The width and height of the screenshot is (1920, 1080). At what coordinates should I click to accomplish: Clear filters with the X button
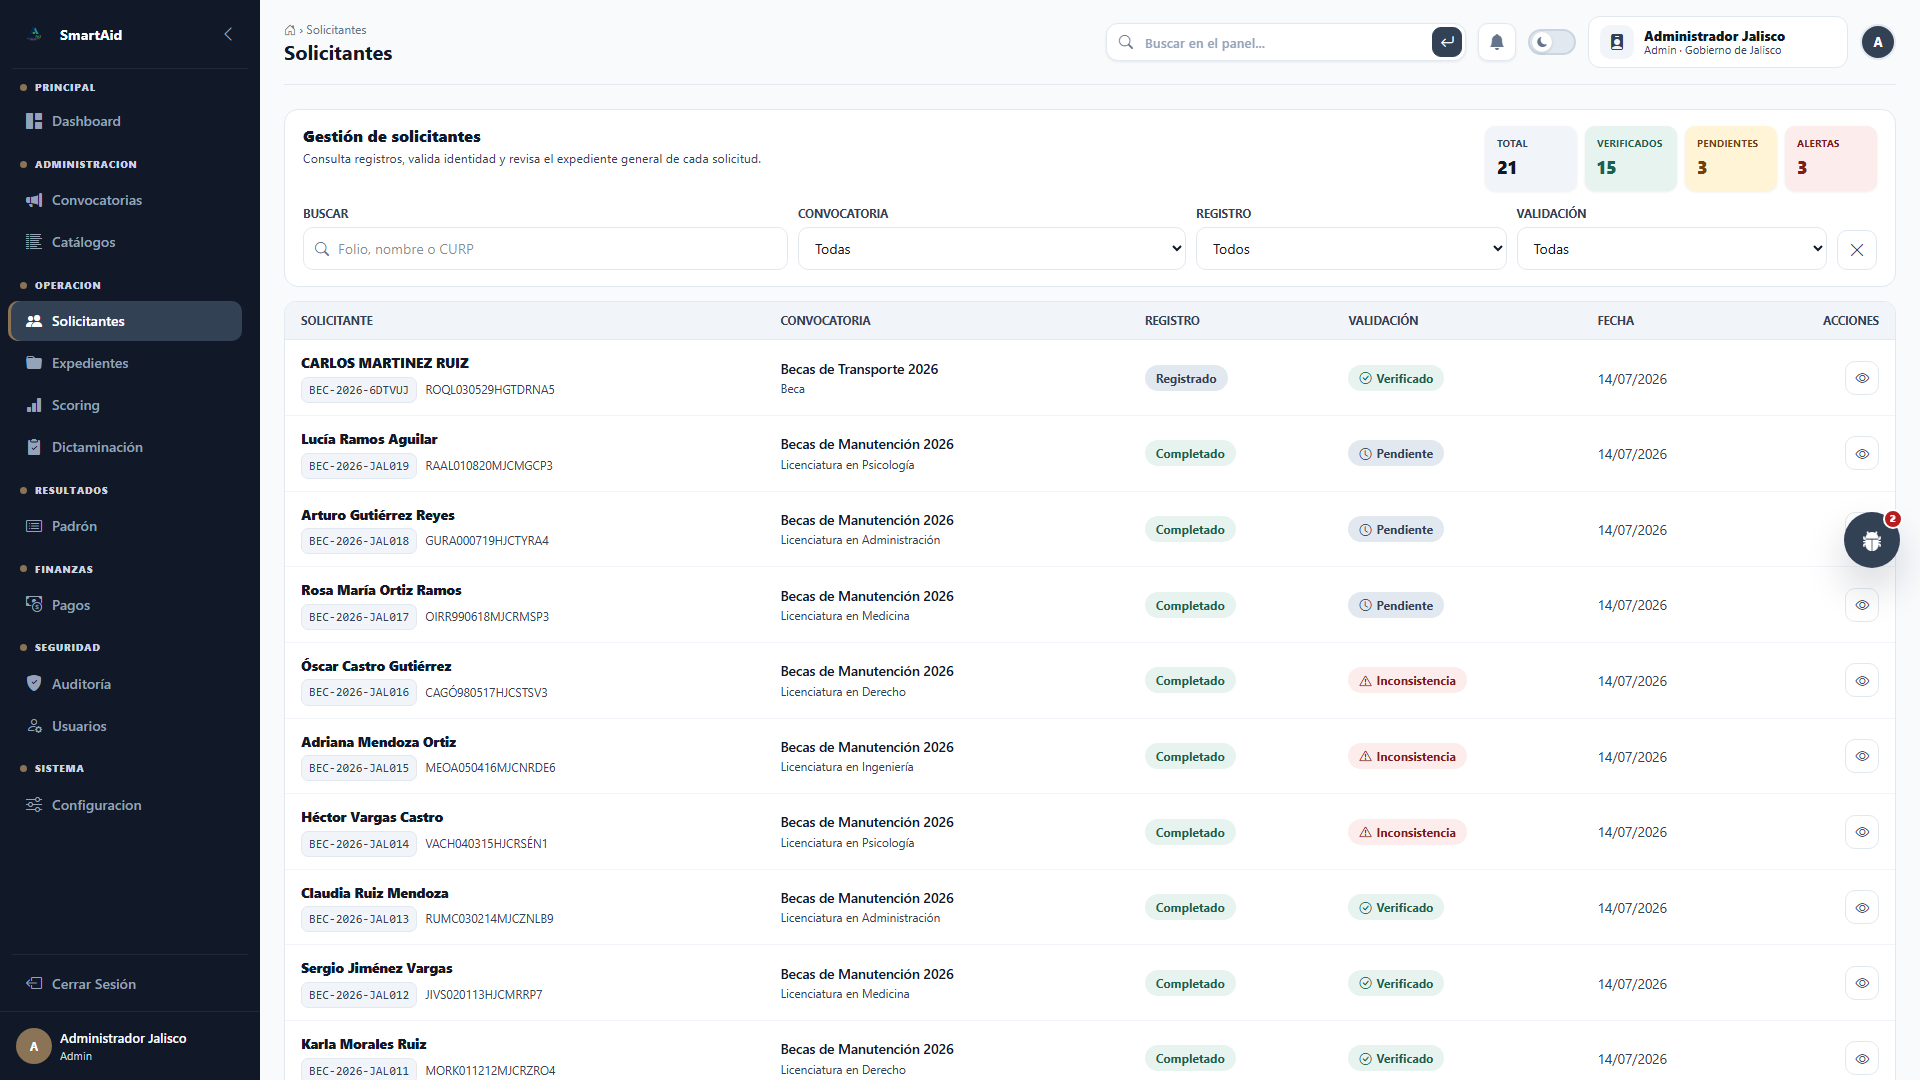tap(1857, 250)
